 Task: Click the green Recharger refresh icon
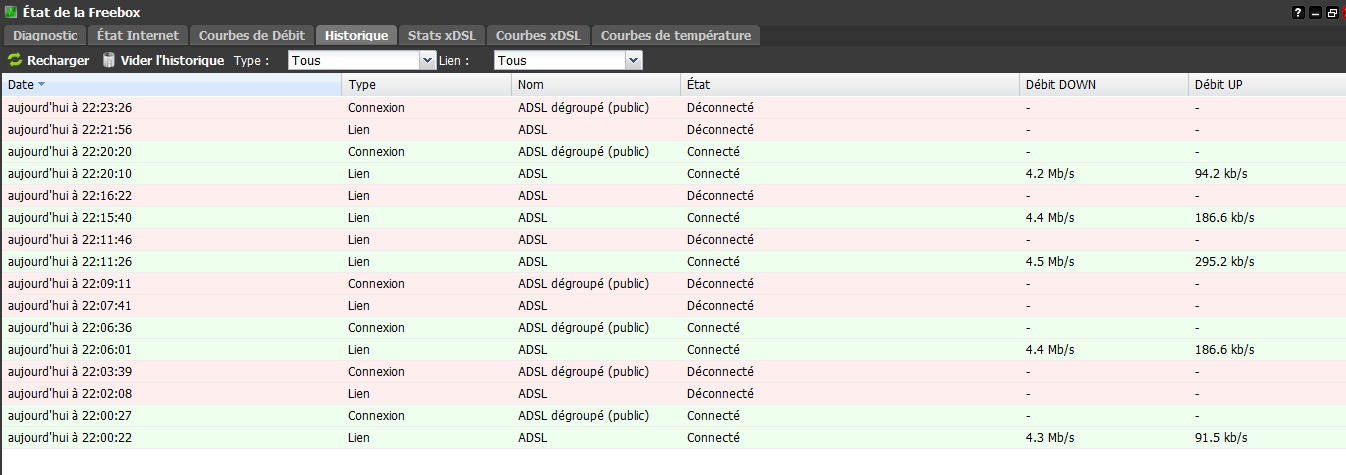point(15,61)
